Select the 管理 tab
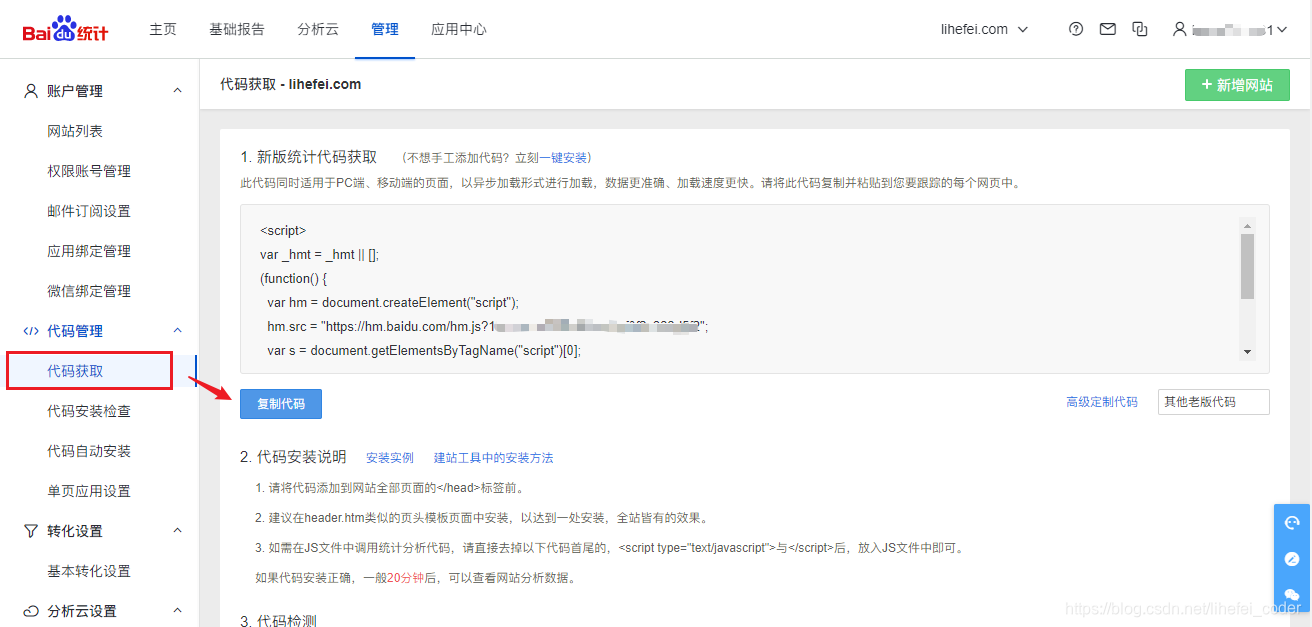This screenshot has height=627, width=1312. (x=384, y=30)
